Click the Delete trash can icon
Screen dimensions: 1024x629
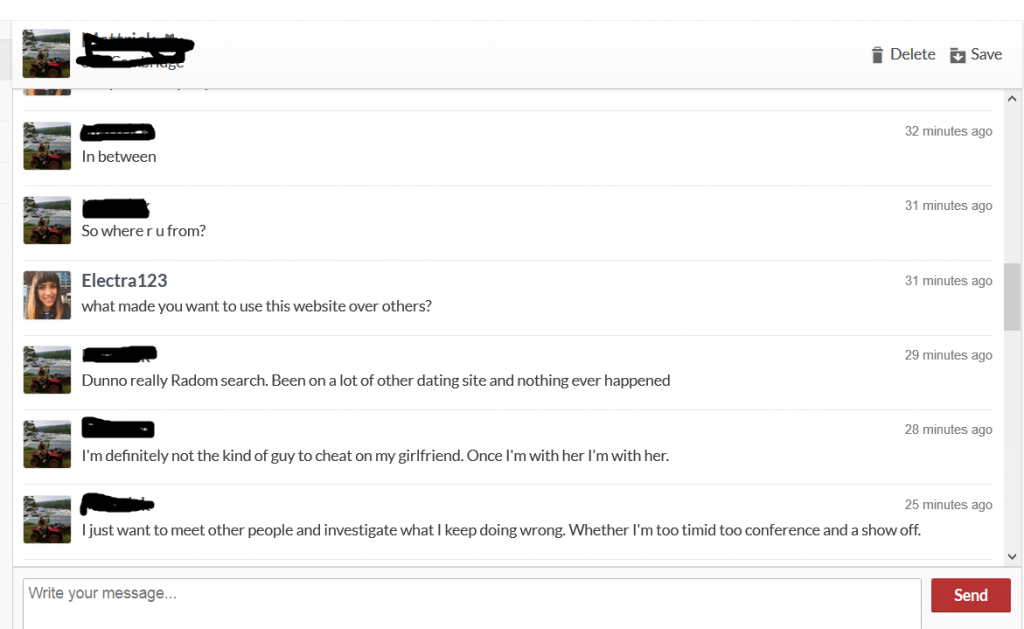tap(877, 55)
